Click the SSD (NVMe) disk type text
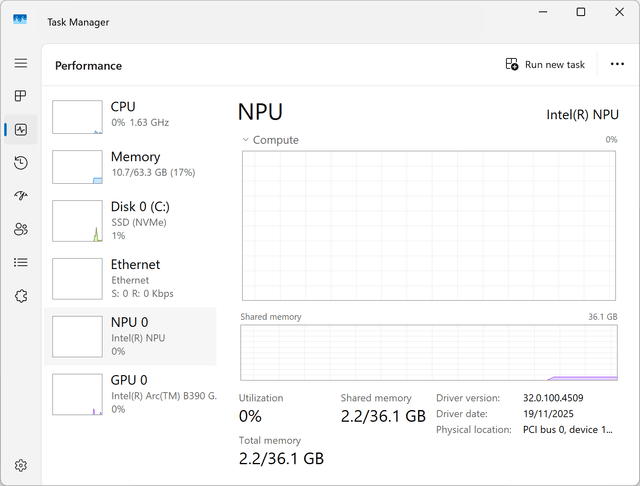Viewport: 640px width, 486px height. click(x=139, y=222)
